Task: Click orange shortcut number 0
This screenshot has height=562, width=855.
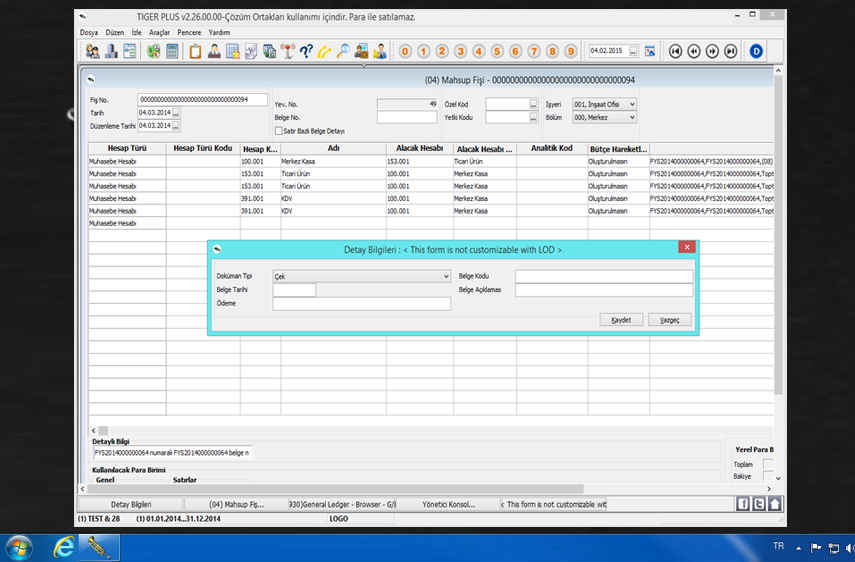Action: [x=405, y=51]
